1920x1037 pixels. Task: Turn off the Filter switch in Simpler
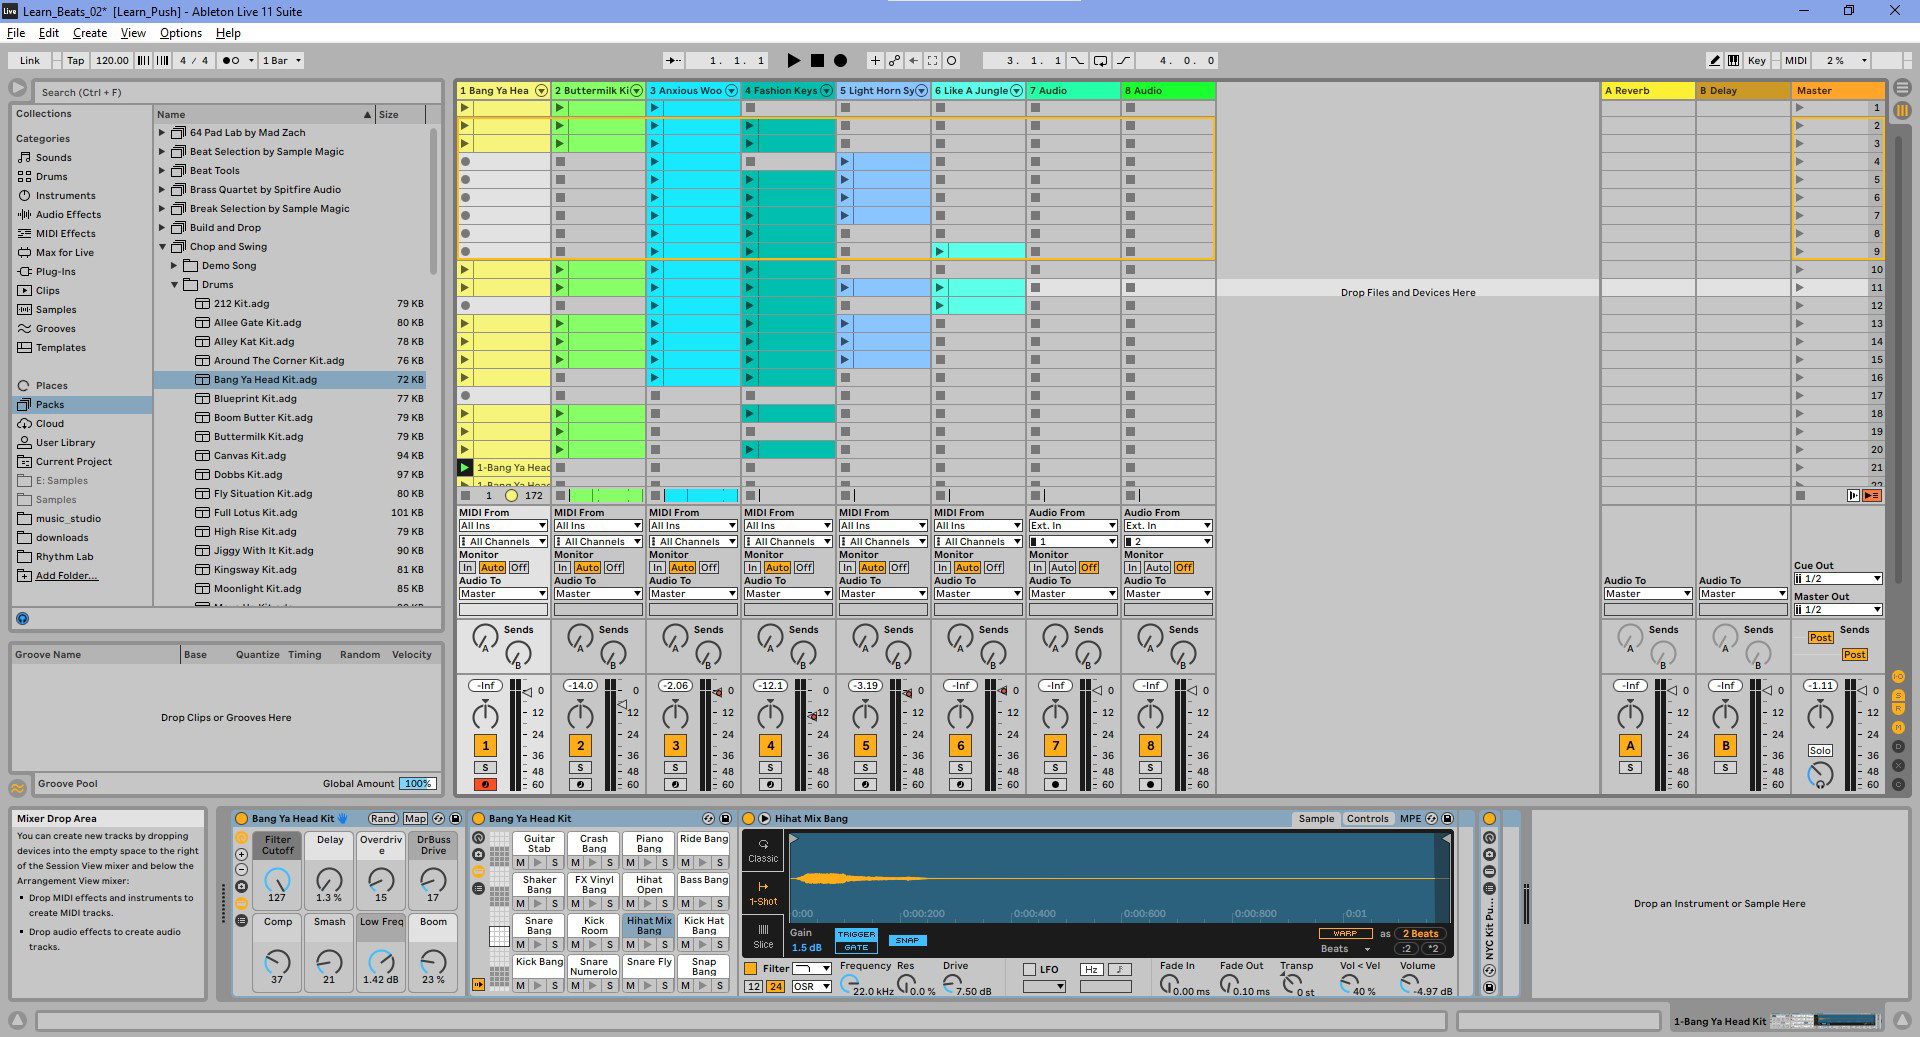pos(750,968)
